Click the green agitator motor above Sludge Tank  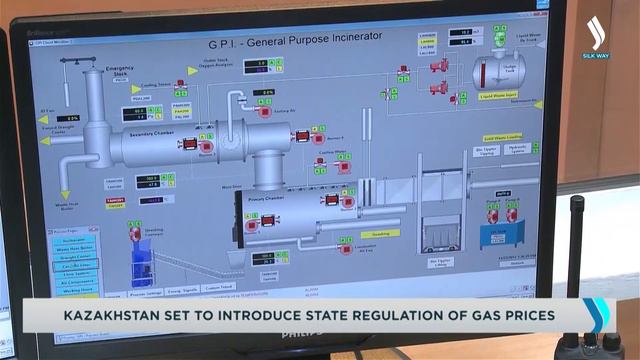click(x=500, y=40)
